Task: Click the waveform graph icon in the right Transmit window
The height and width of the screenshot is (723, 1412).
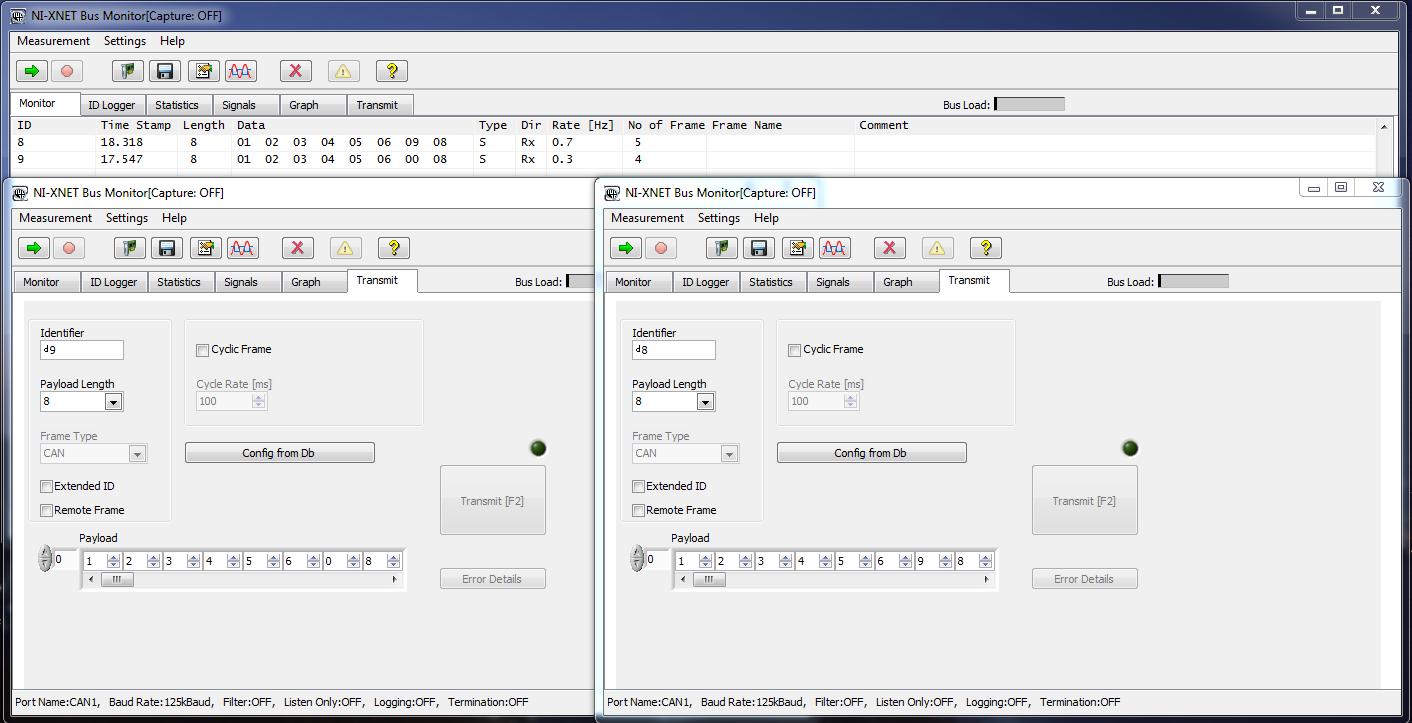Action: coord(835,248)
